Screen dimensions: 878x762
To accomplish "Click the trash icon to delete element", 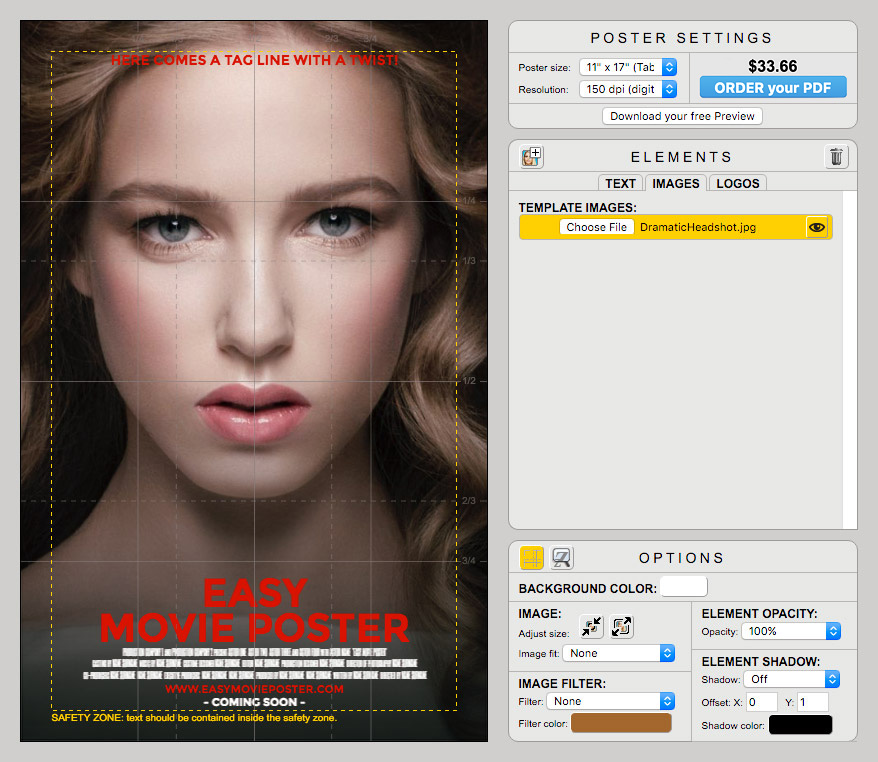I will [x=836, y=157].
